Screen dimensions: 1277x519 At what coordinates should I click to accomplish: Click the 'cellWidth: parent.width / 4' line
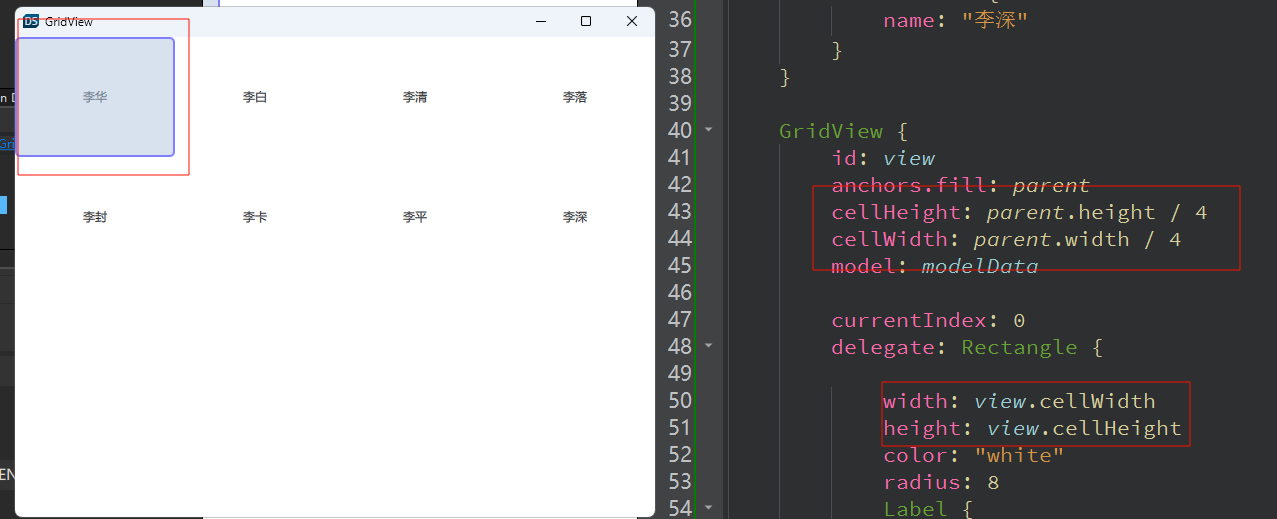coord(1006,239)
